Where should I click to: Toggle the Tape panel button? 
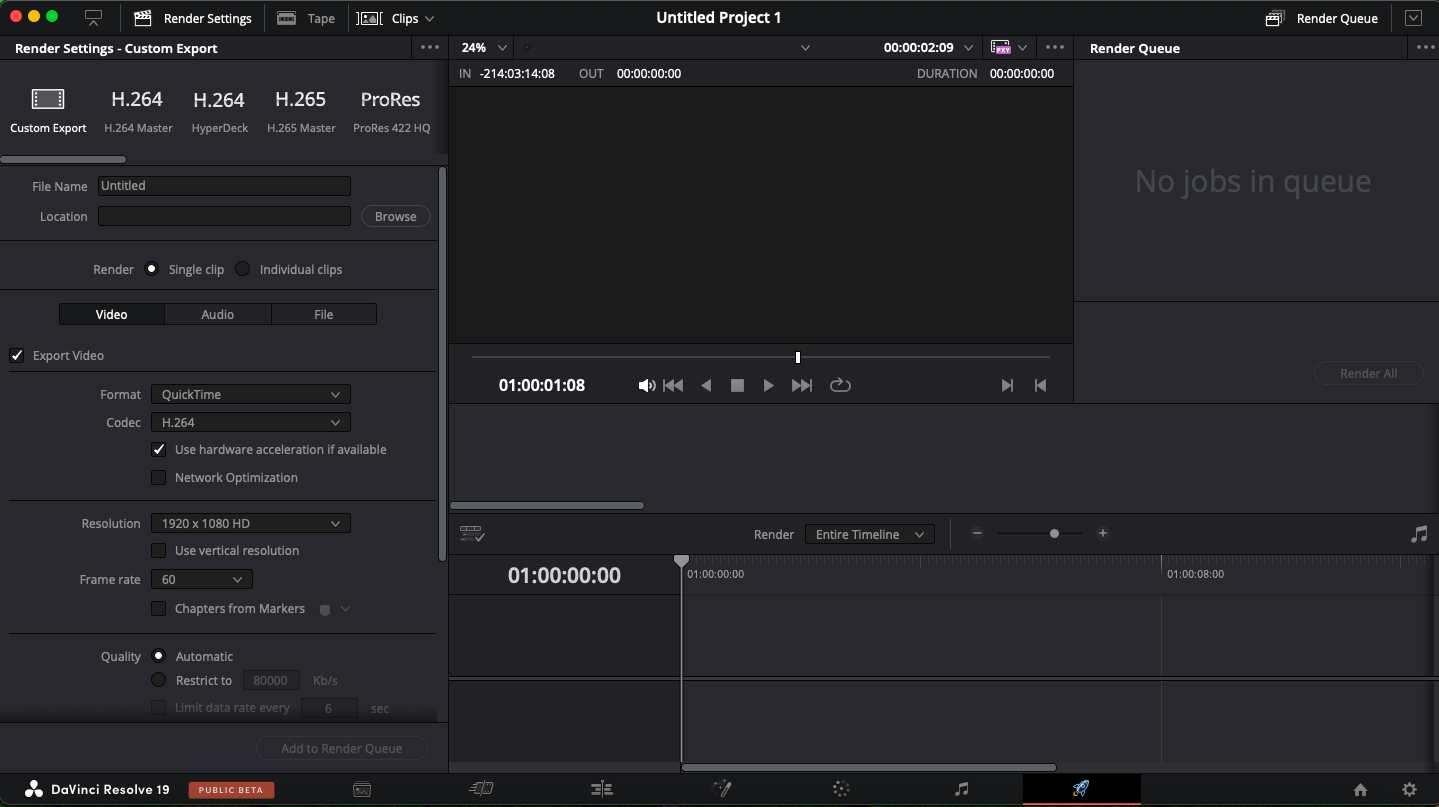point(306,18)
